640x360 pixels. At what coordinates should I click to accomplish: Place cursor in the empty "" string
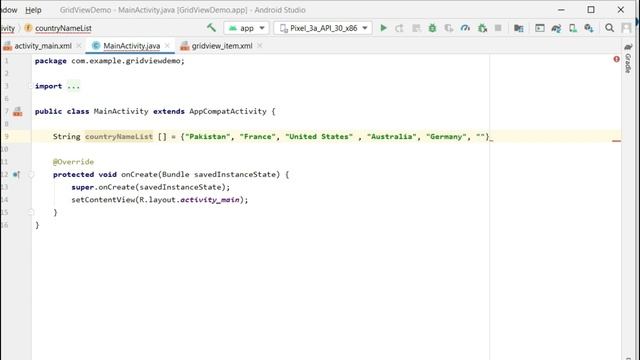480,137
